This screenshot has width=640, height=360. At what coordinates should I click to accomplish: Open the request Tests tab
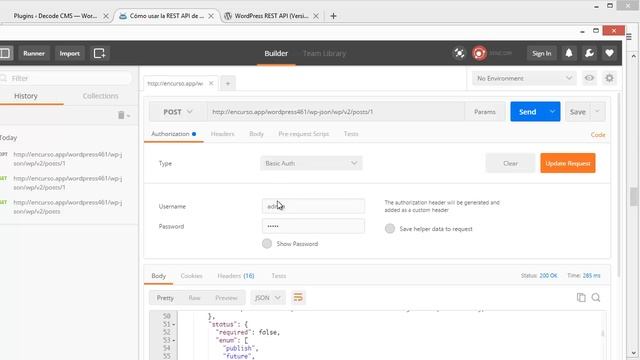pyautogui.click(x=351, y=134)
